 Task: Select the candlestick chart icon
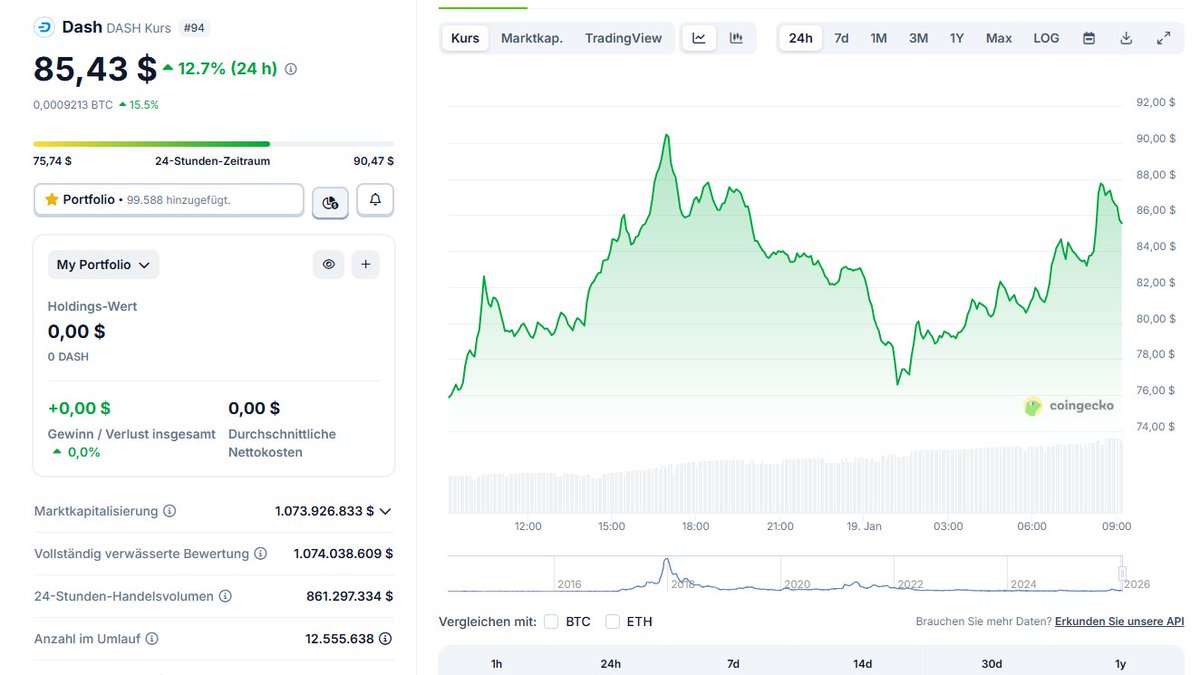(x=736, y=38)
